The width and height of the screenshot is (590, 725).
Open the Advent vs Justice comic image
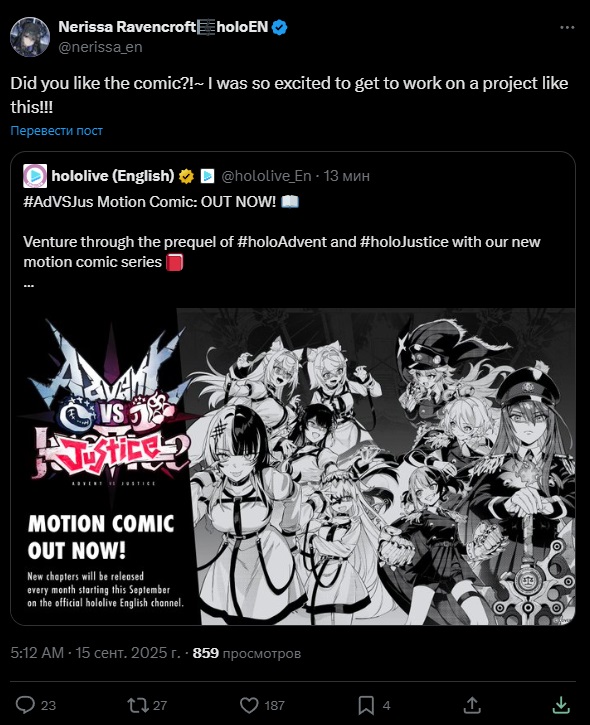293,466
